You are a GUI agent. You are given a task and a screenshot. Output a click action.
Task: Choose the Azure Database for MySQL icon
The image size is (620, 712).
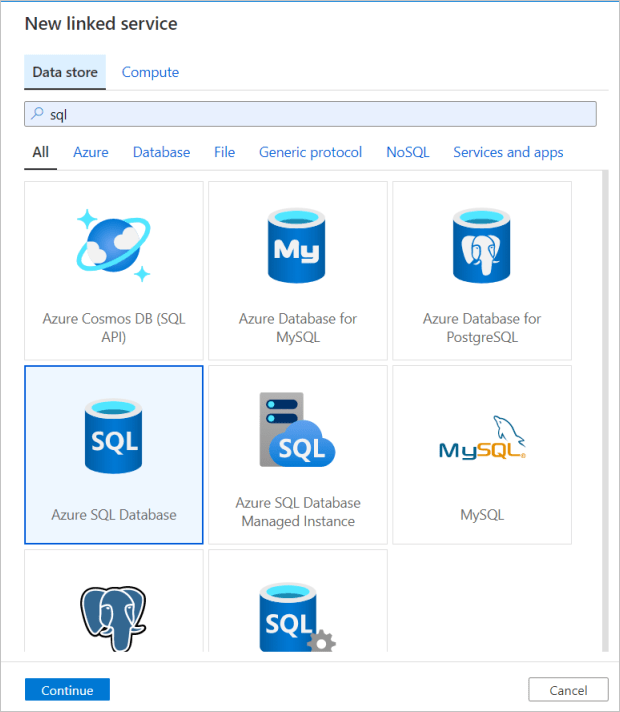coord(297,245)
